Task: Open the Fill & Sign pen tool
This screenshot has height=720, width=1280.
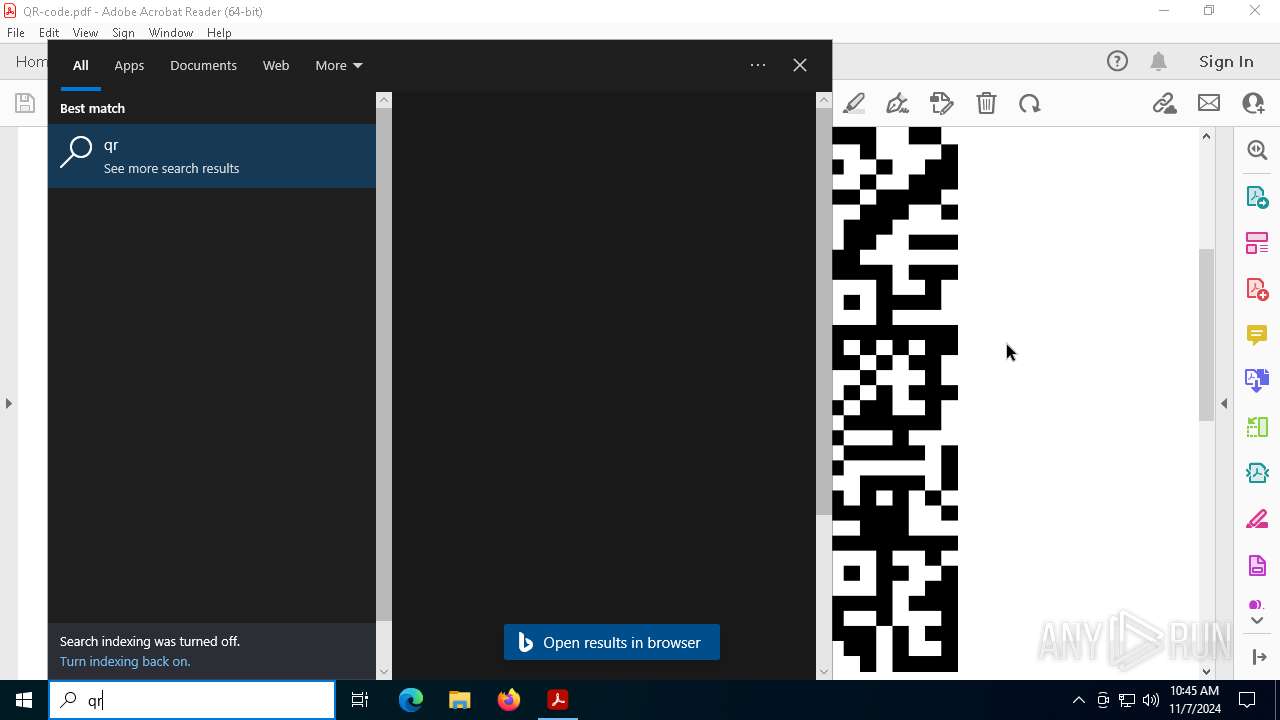Action: point(897,103)
